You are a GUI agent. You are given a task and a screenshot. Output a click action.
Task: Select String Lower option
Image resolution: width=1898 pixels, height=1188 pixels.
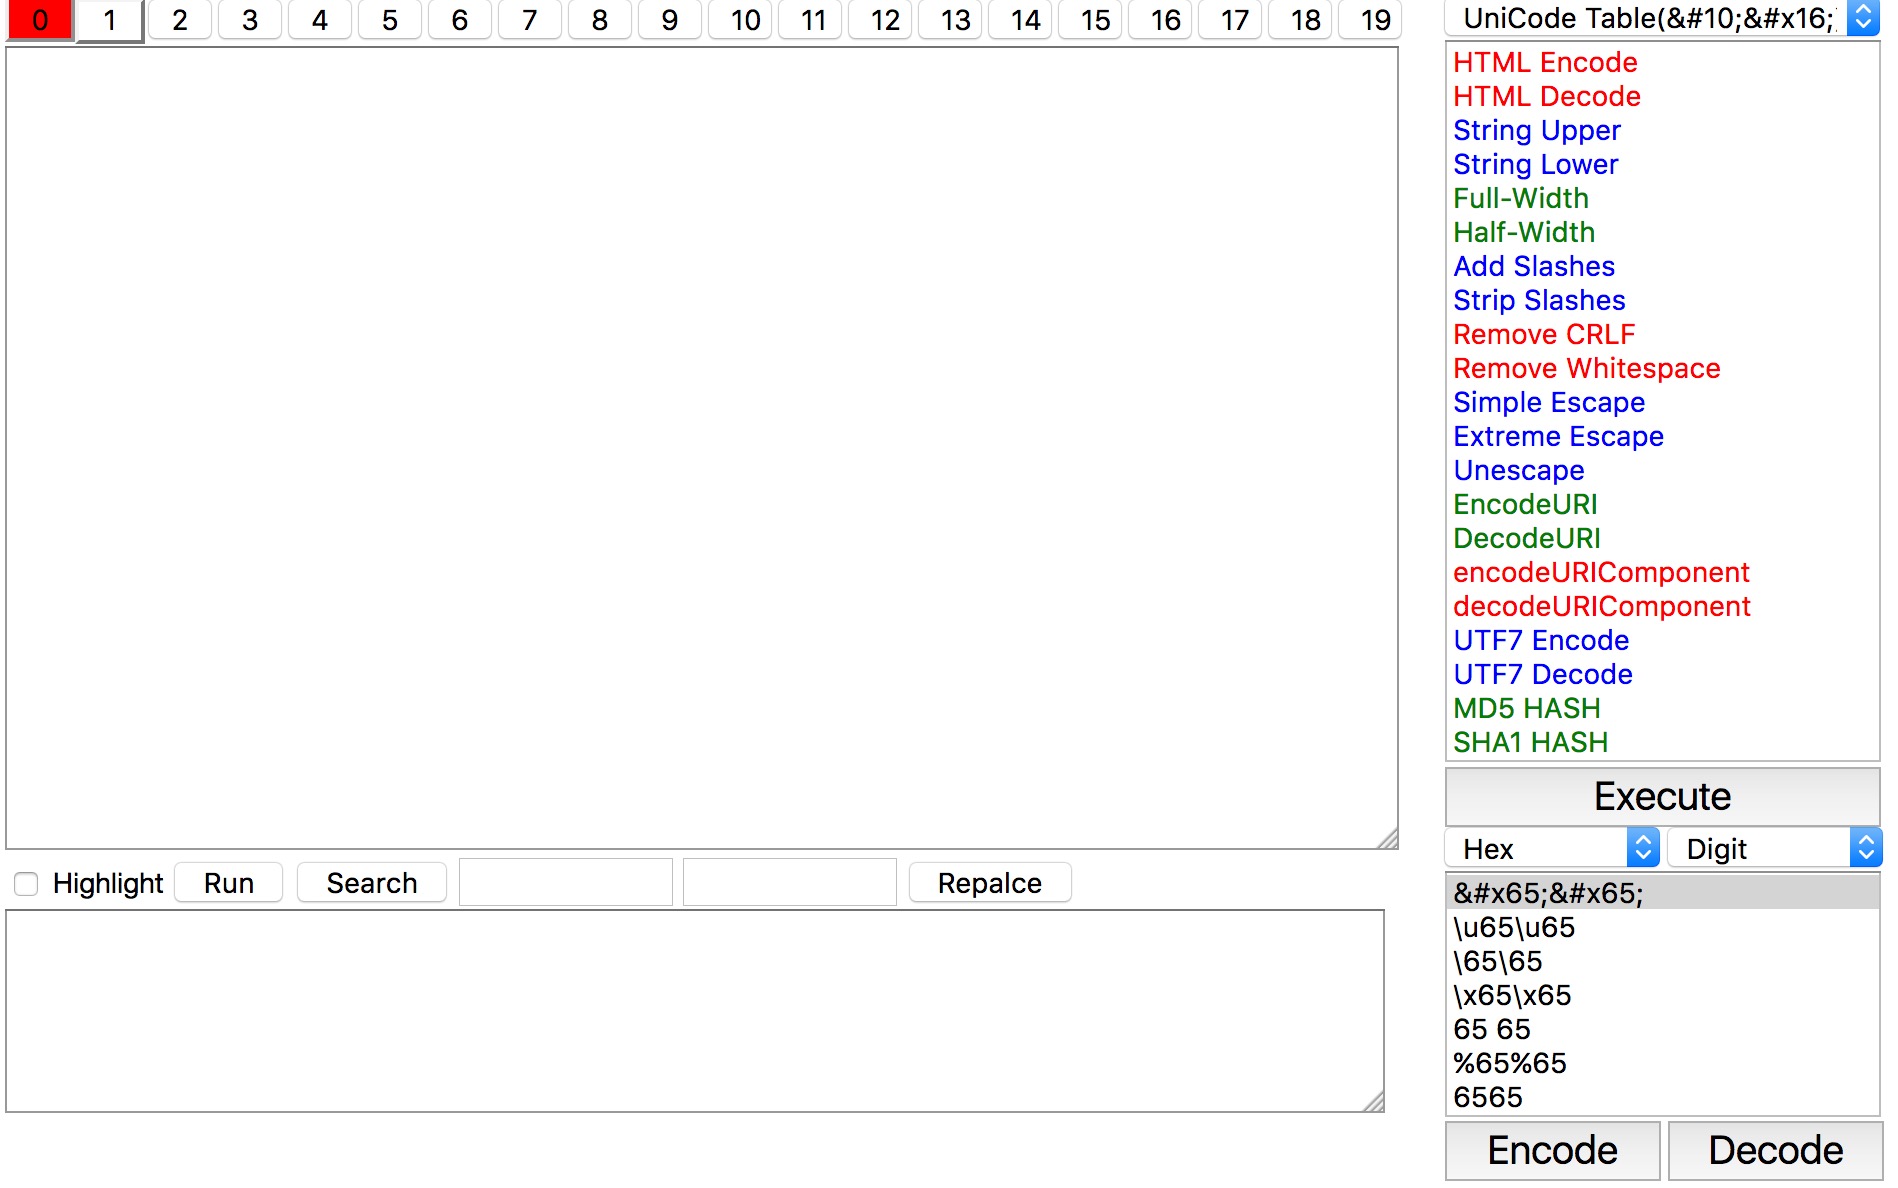[x=1662, y=164]
